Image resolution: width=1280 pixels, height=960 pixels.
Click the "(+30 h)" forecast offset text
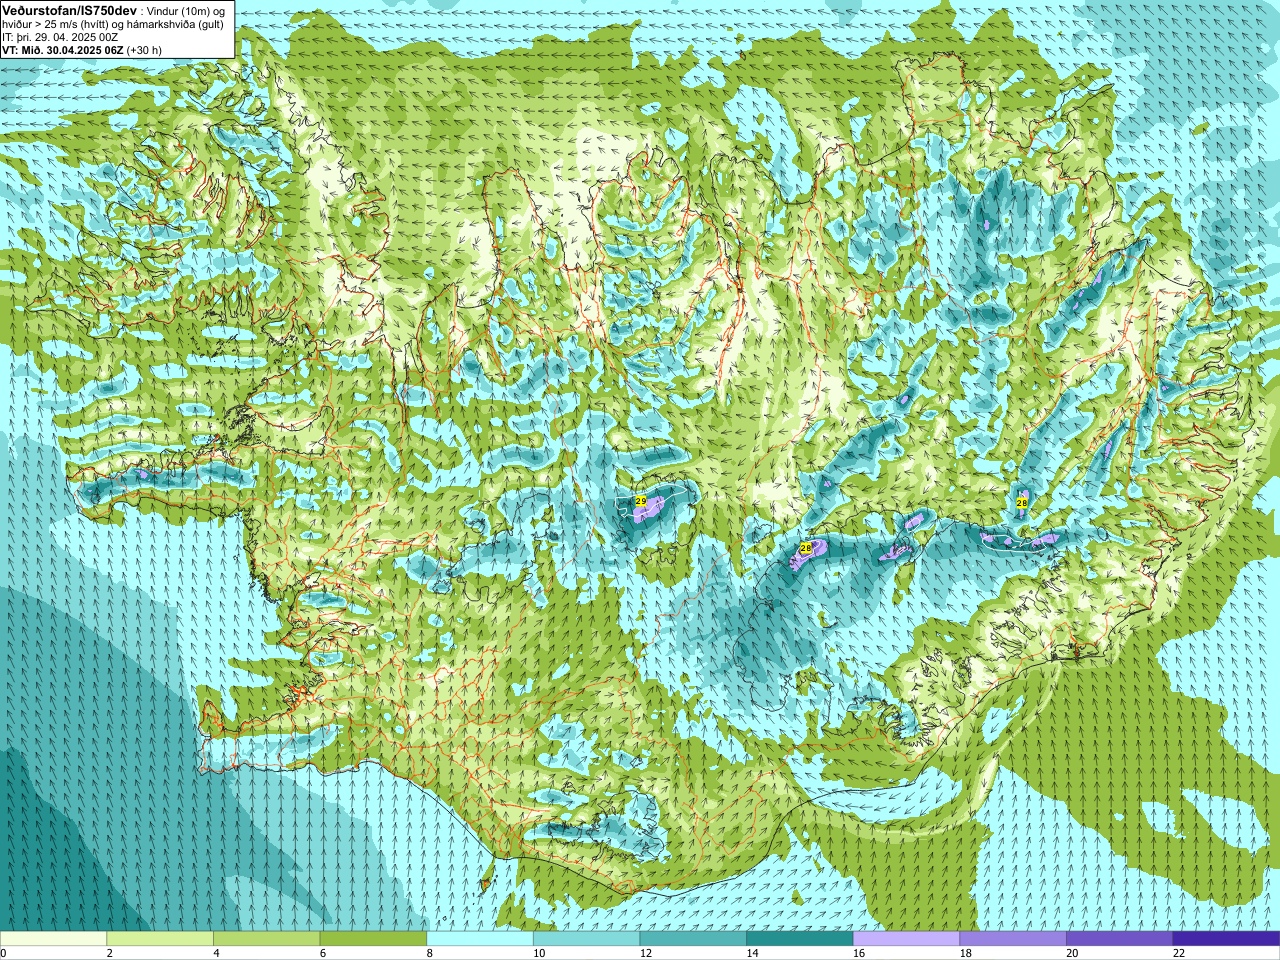(x=145, y=50)
